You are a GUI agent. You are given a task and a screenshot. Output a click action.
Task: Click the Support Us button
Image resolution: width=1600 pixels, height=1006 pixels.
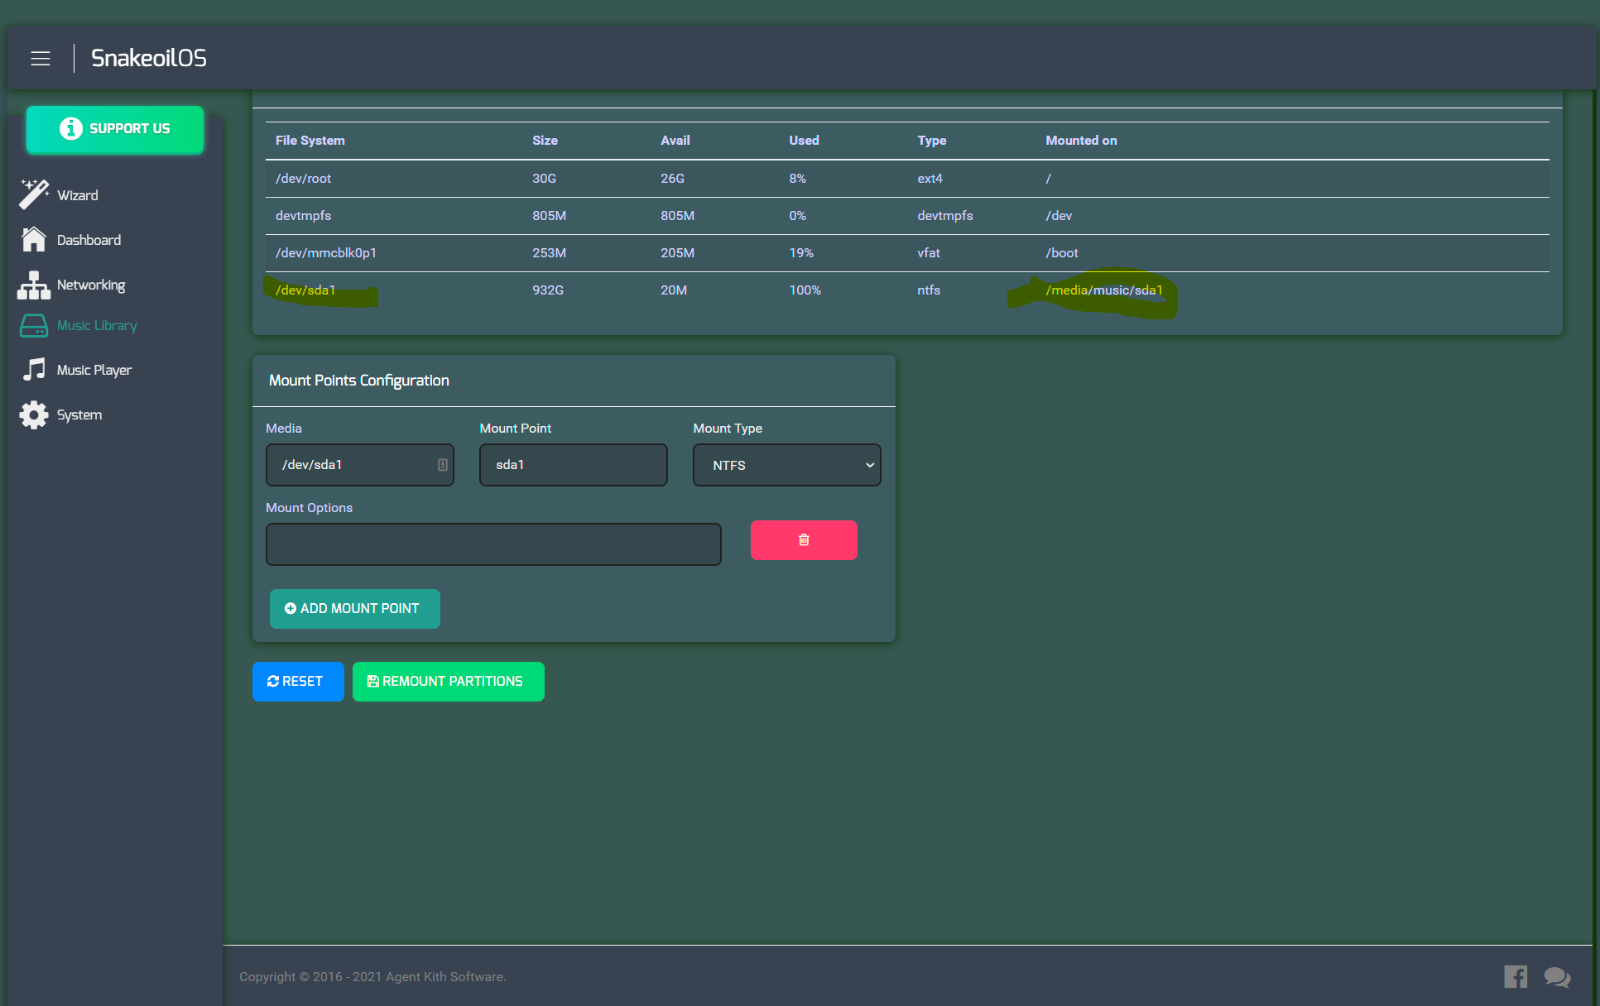[x=115, y=129]
